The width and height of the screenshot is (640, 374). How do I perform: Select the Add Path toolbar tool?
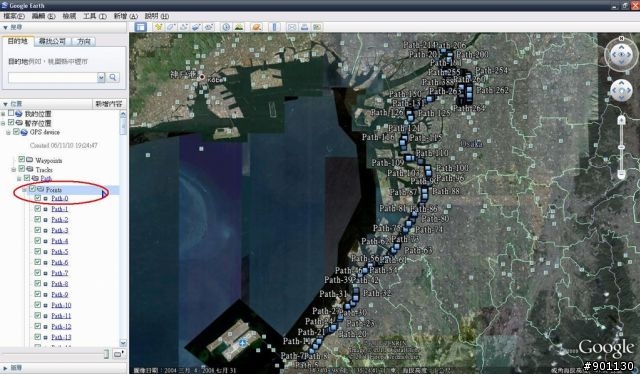184,27
